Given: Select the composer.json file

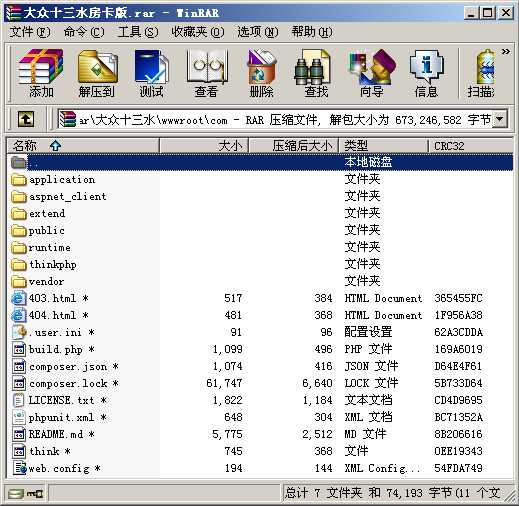Looking at the screenshot, I should (x=68, y=366).
